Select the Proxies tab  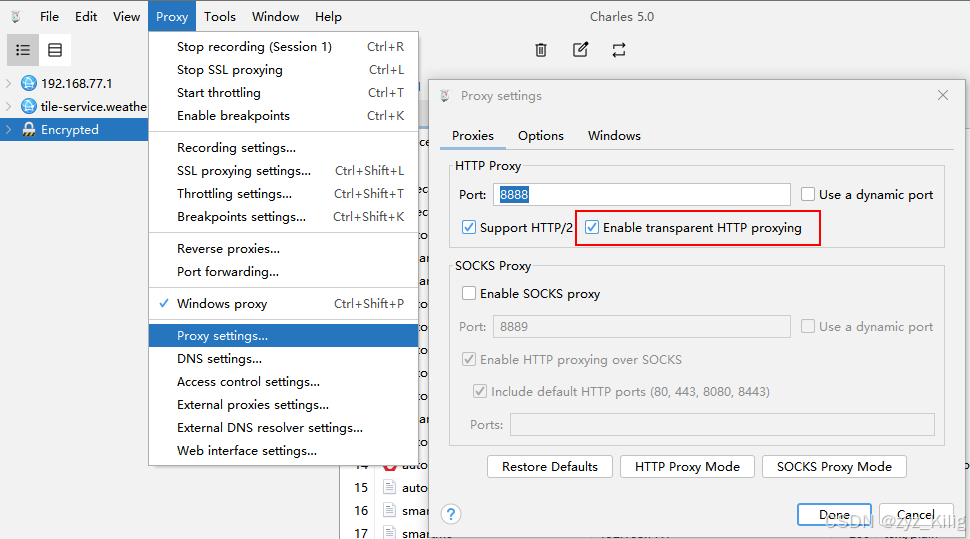473,136
